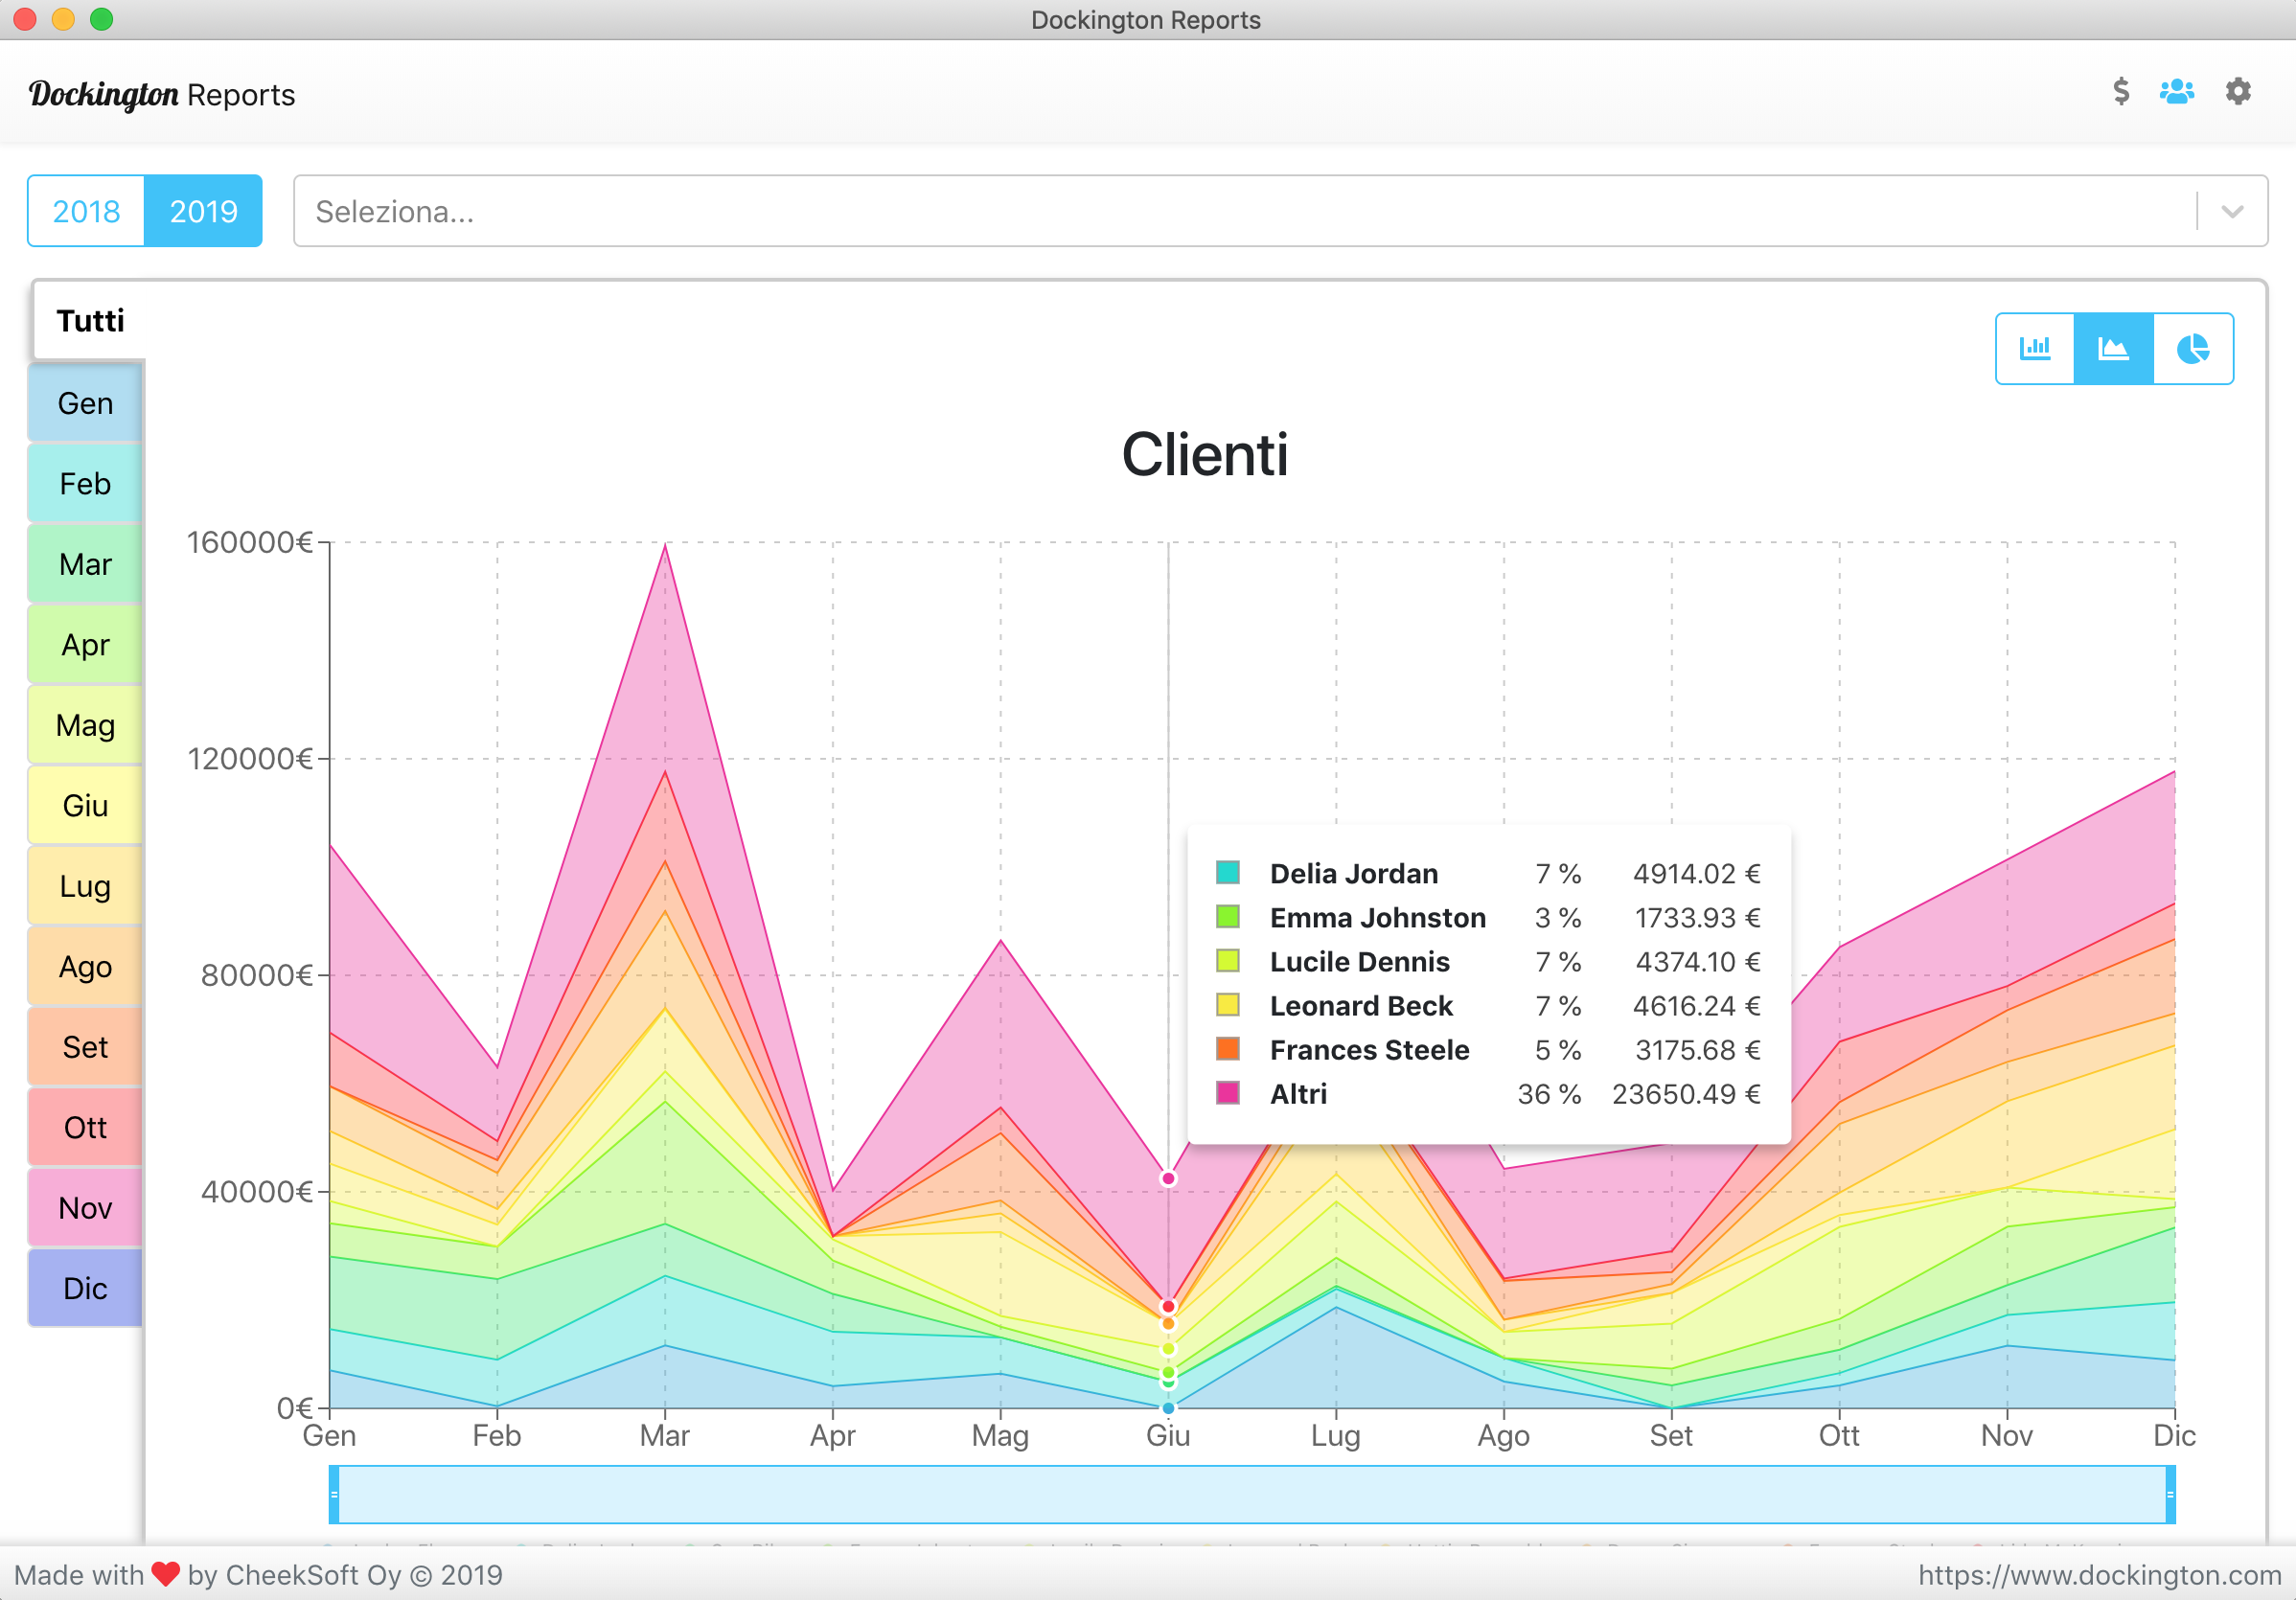Screen dimensions: 2296x1600
Task: Select the Gen month tab
Action: 85,404
